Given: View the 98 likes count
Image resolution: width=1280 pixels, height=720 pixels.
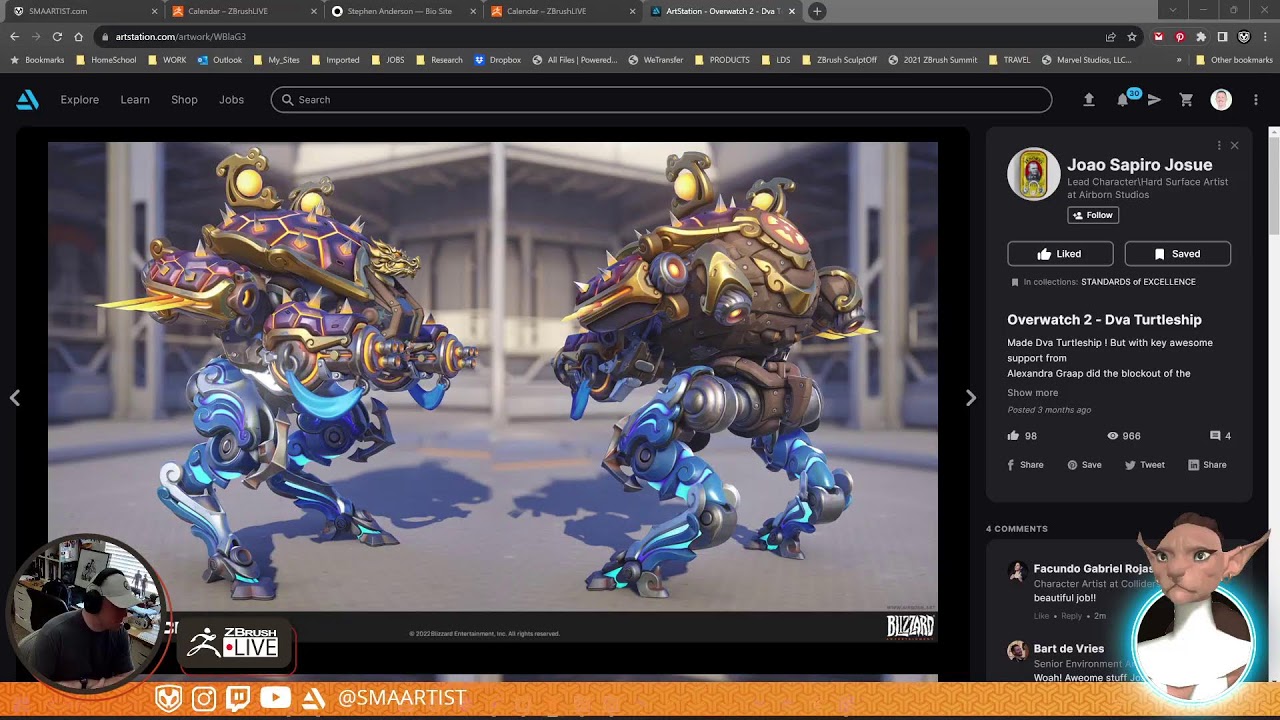Looking at the screenshot, I should (x=1022, y=436).
